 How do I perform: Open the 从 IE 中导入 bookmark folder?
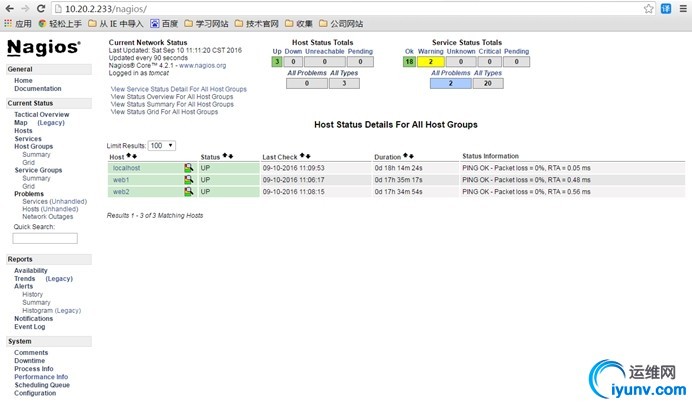click(116, 24)
